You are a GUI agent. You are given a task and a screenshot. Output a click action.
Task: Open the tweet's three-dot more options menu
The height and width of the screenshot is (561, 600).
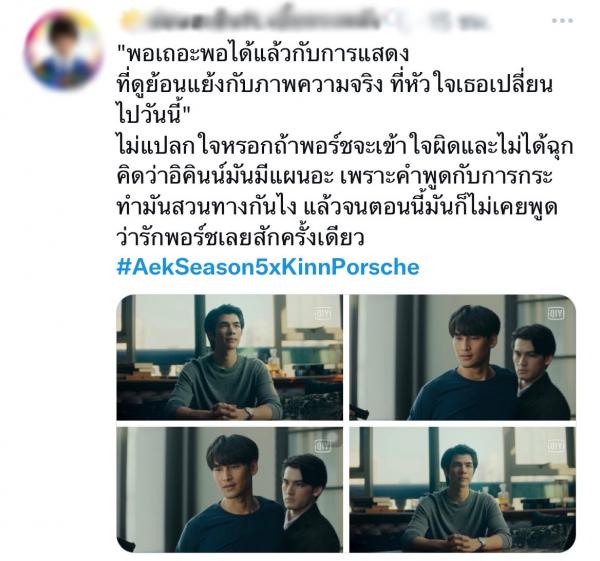[x=562, y=21]
